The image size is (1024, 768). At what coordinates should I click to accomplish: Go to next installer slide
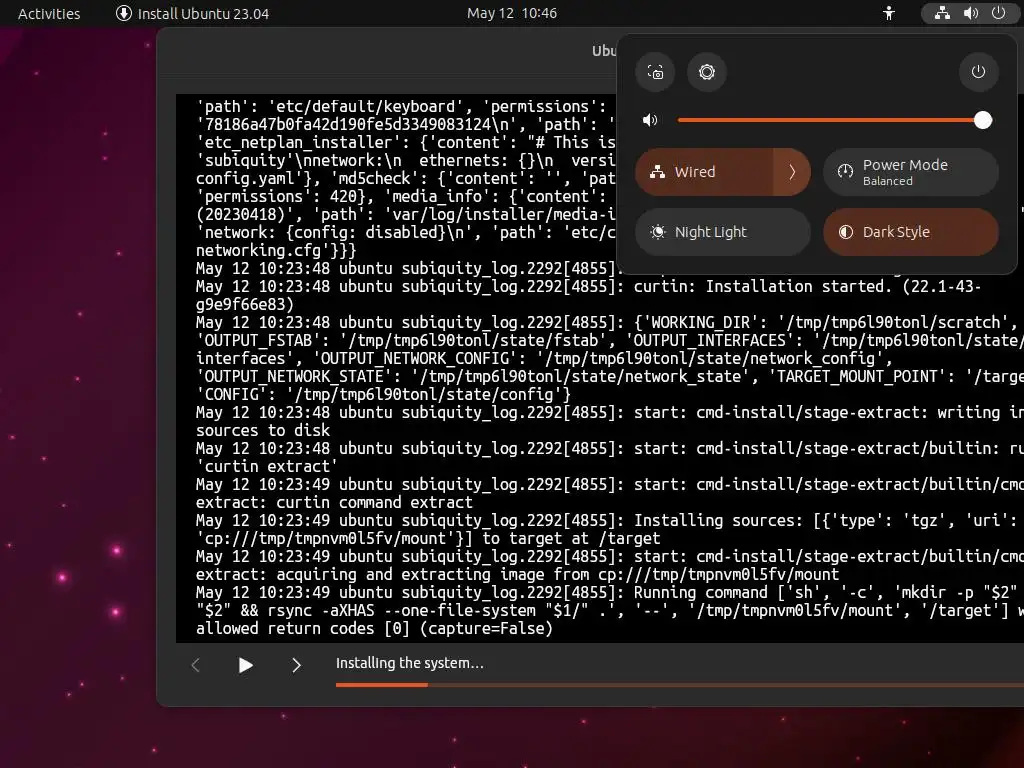click(296, 665)
